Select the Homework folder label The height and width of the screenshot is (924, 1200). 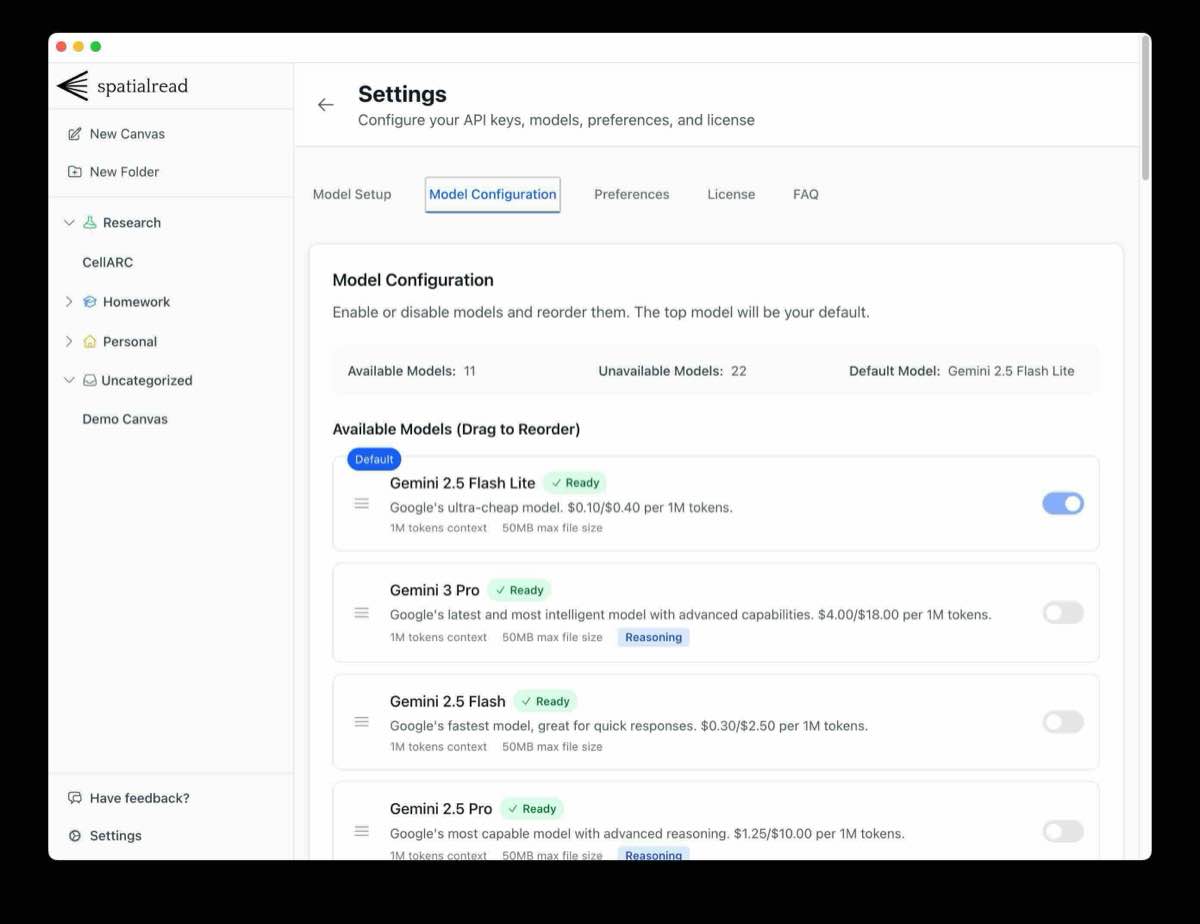tap(136, 302)
